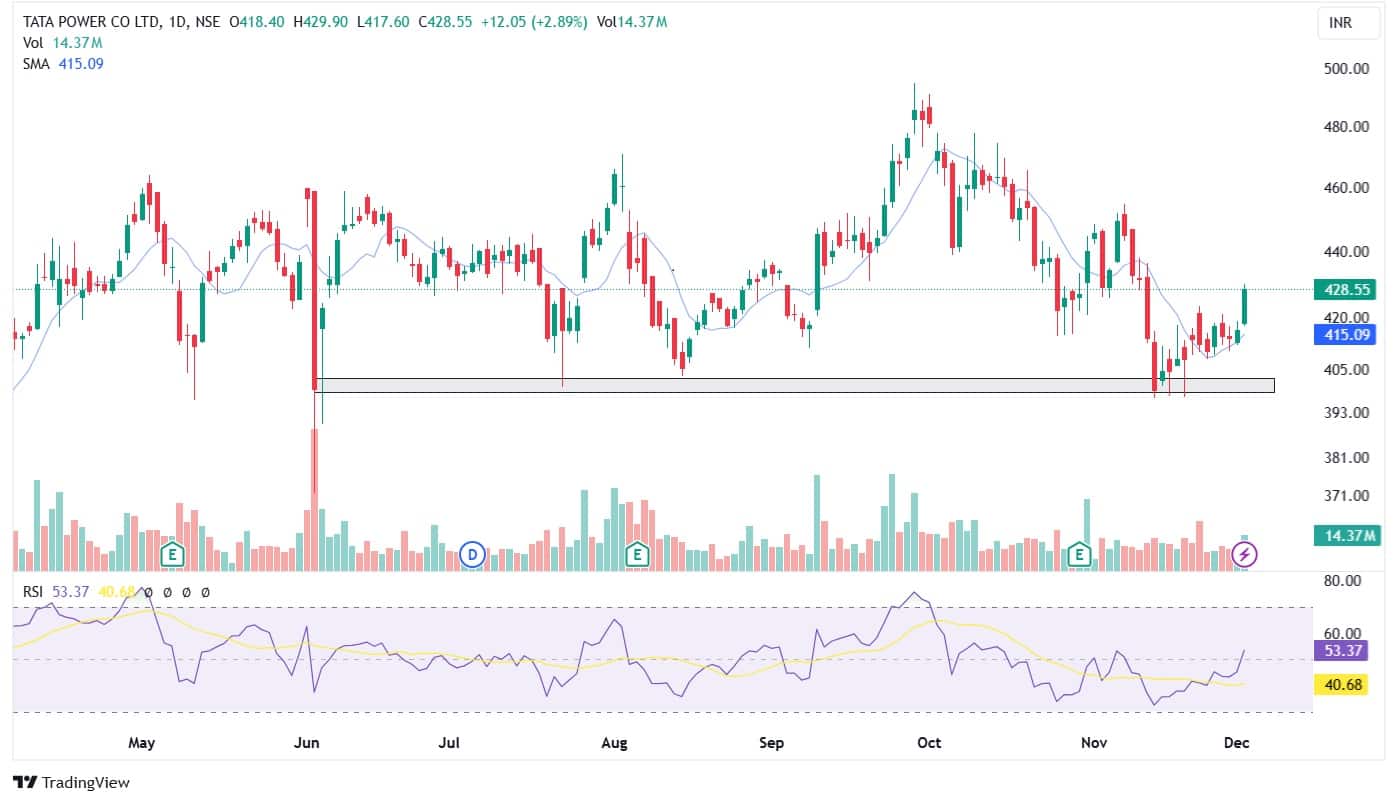Screen dimensions: 1398x804
Task: Select the RSI indicator legend label
Action: [34, 592]
